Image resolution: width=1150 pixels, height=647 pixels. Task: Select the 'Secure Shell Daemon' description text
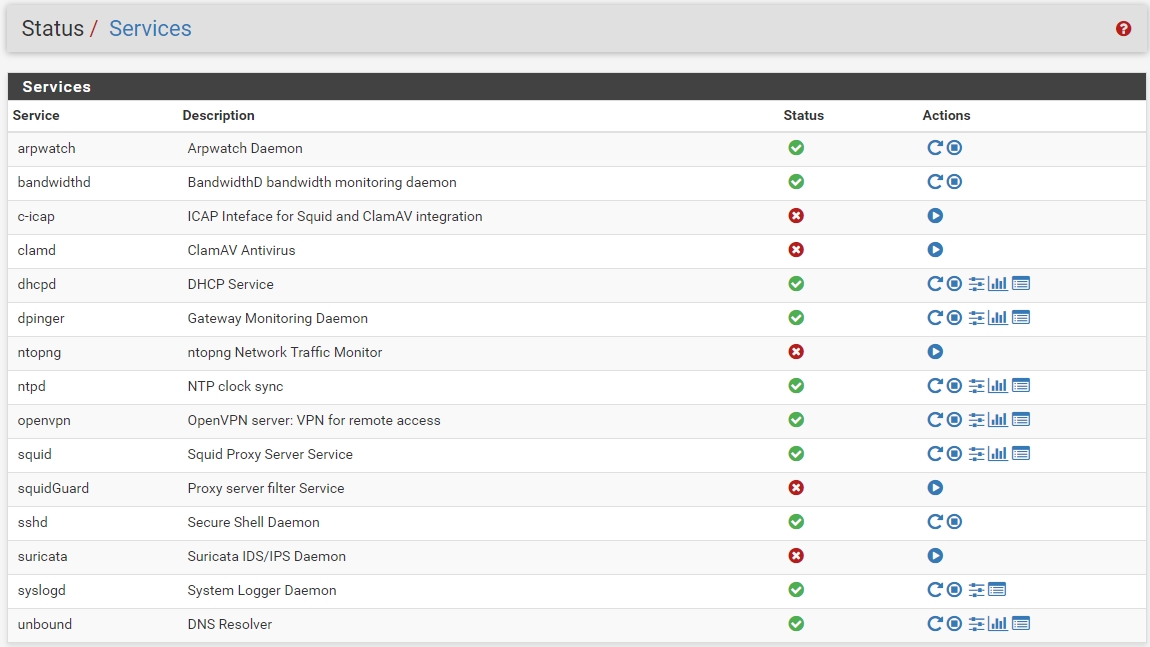[254, 522]
